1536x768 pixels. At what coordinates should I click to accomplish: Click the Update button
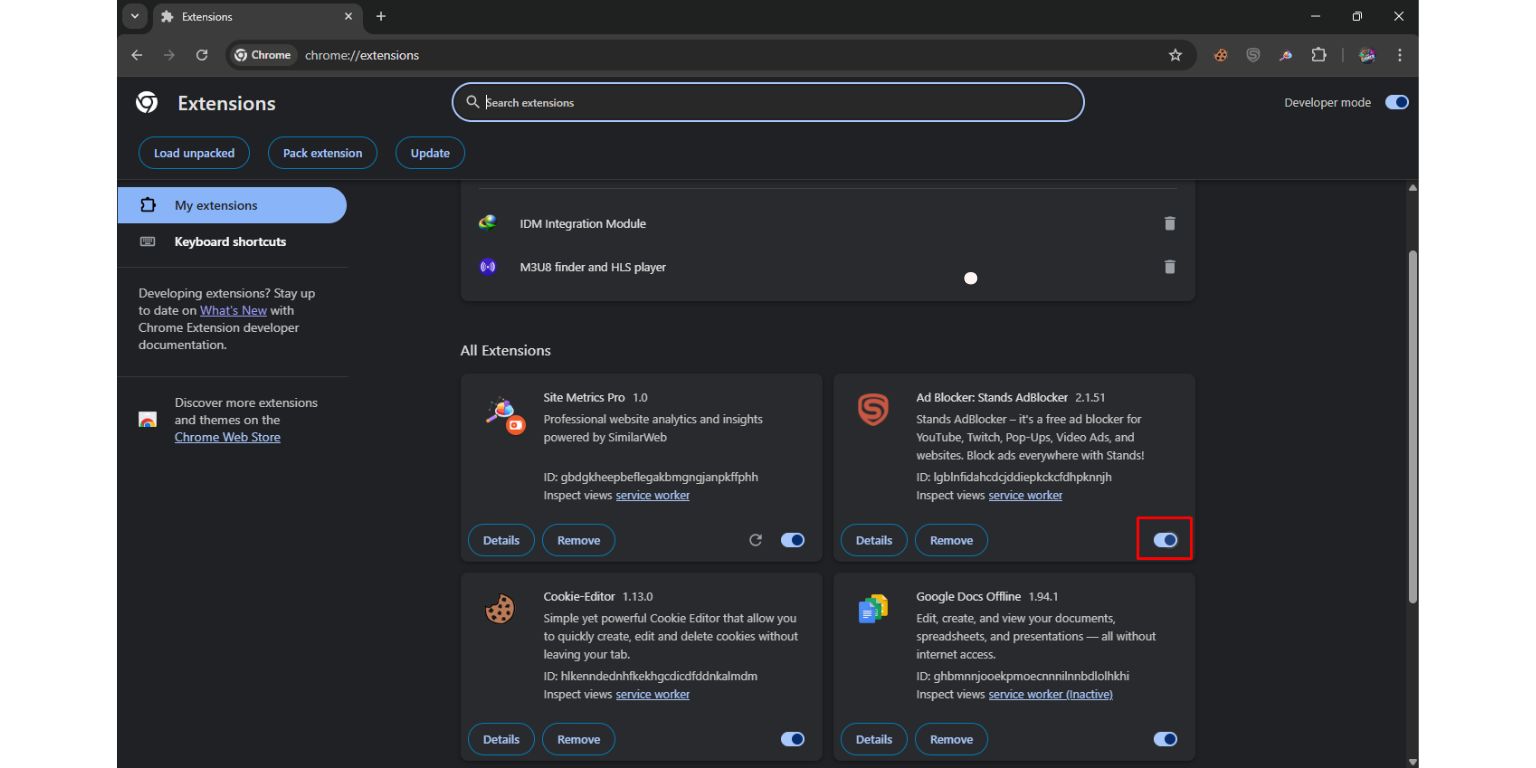pyautogui.click(x=430, y=153)
